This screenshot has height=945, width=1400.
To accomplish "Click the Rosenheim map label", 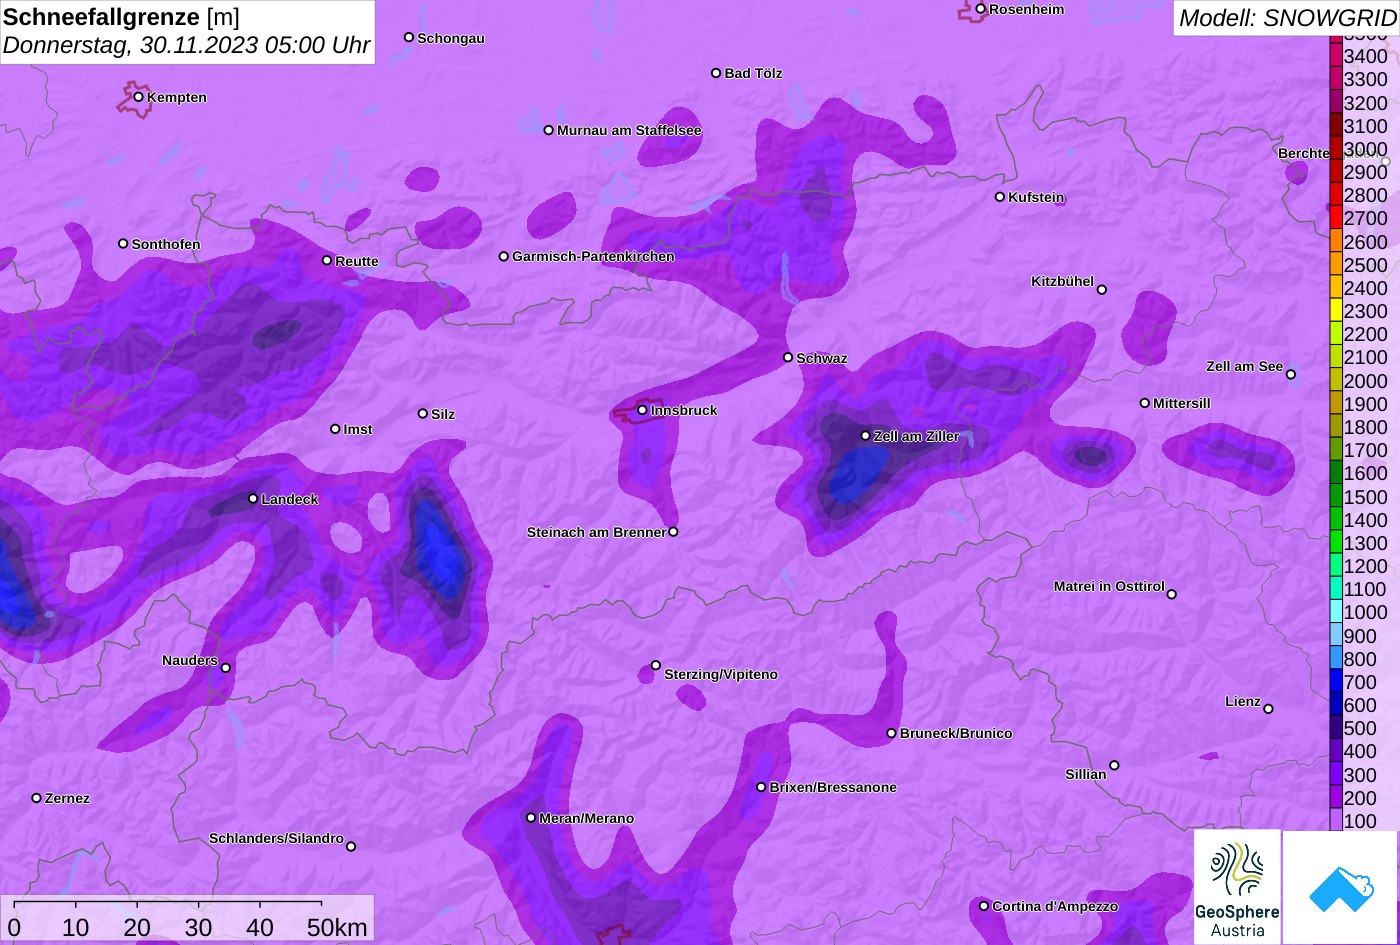I will 1027,9.
